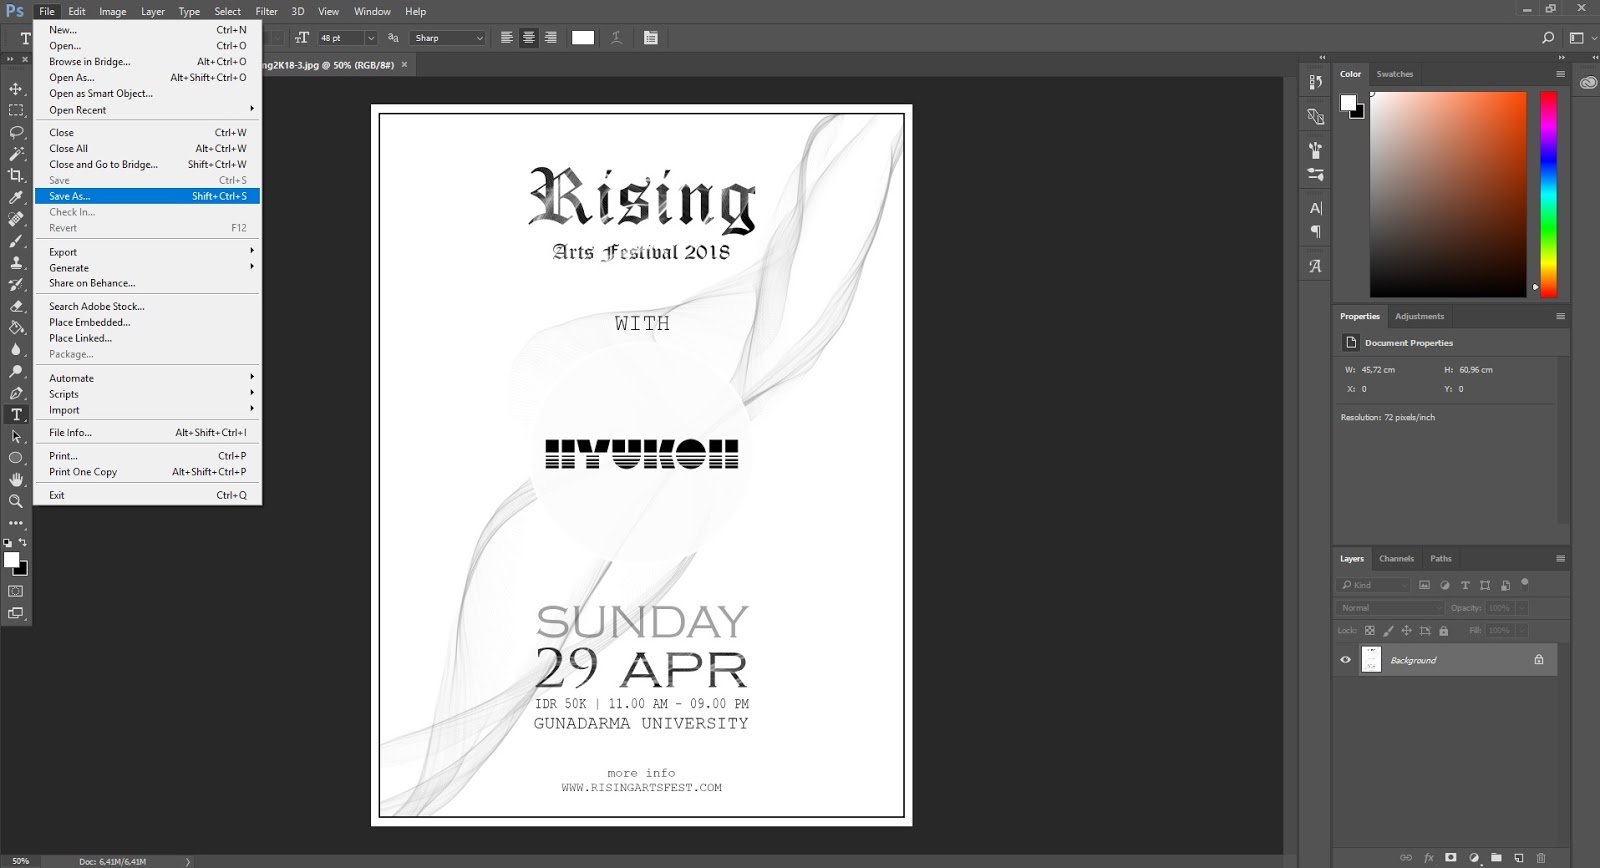Screen dimensions: 1600x868
Task: Swap foreground and background colors
Action: click(23, 543)
